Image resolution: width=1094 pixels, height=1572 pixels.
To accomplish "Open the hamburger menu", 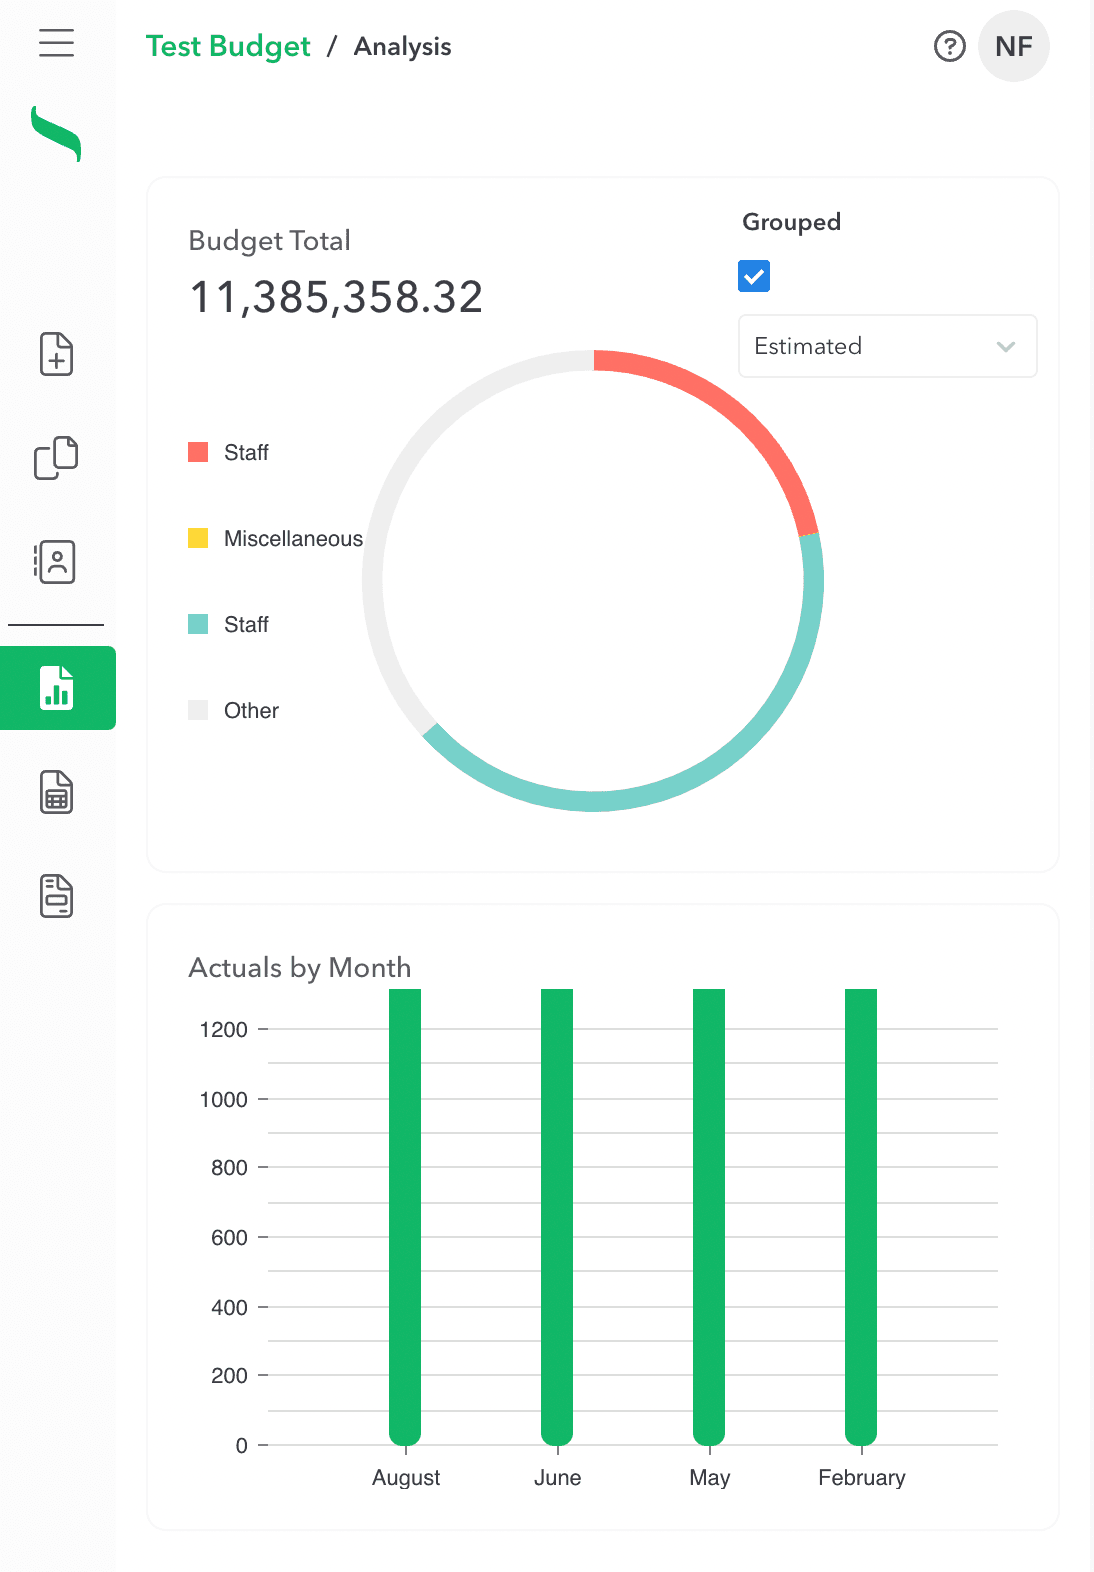I will pyautogui.click(x=57, y=43).
